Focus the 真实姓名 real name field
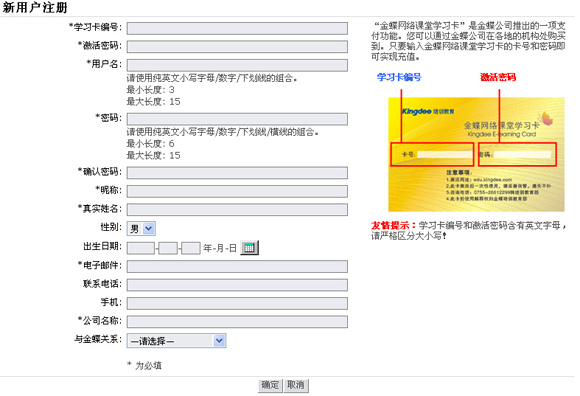The width and height of the screenshot is (580, 396). coord(237,210)
